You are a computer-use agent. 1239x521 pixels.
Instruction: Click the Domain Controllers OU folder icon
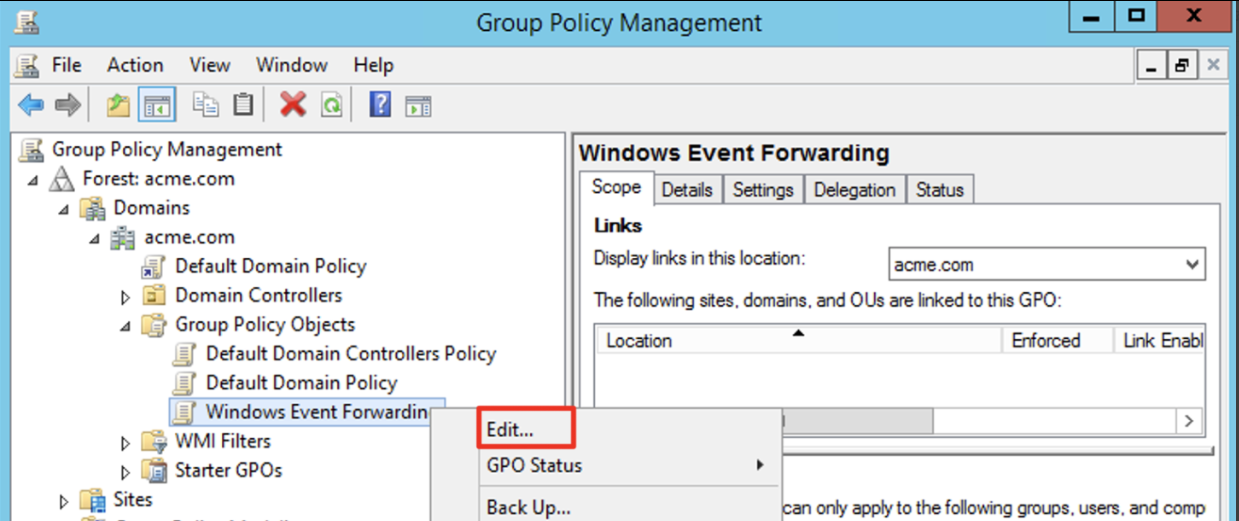pos(155,296)
